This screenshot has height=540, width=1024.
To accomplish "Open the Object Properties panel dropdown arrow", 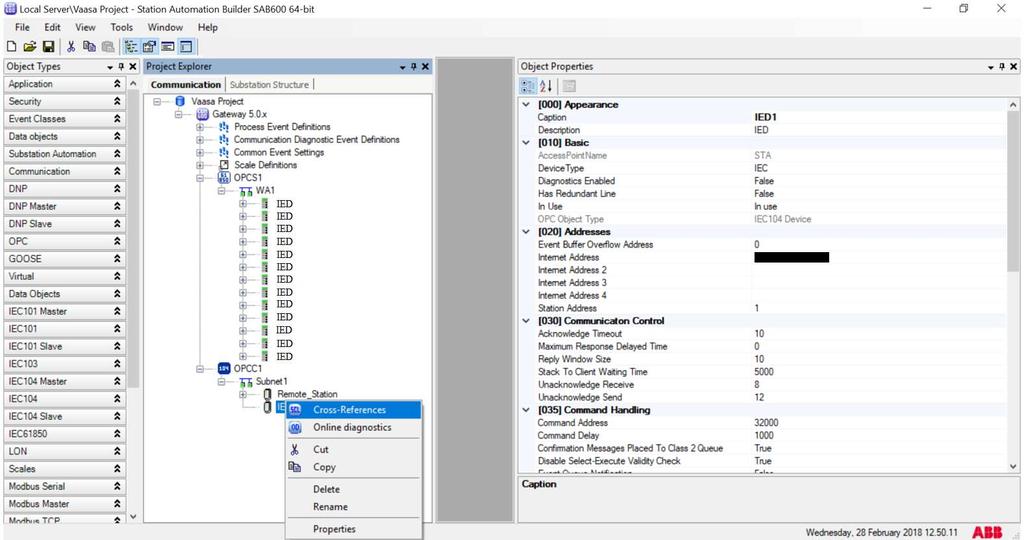I will tap(991, 67).
